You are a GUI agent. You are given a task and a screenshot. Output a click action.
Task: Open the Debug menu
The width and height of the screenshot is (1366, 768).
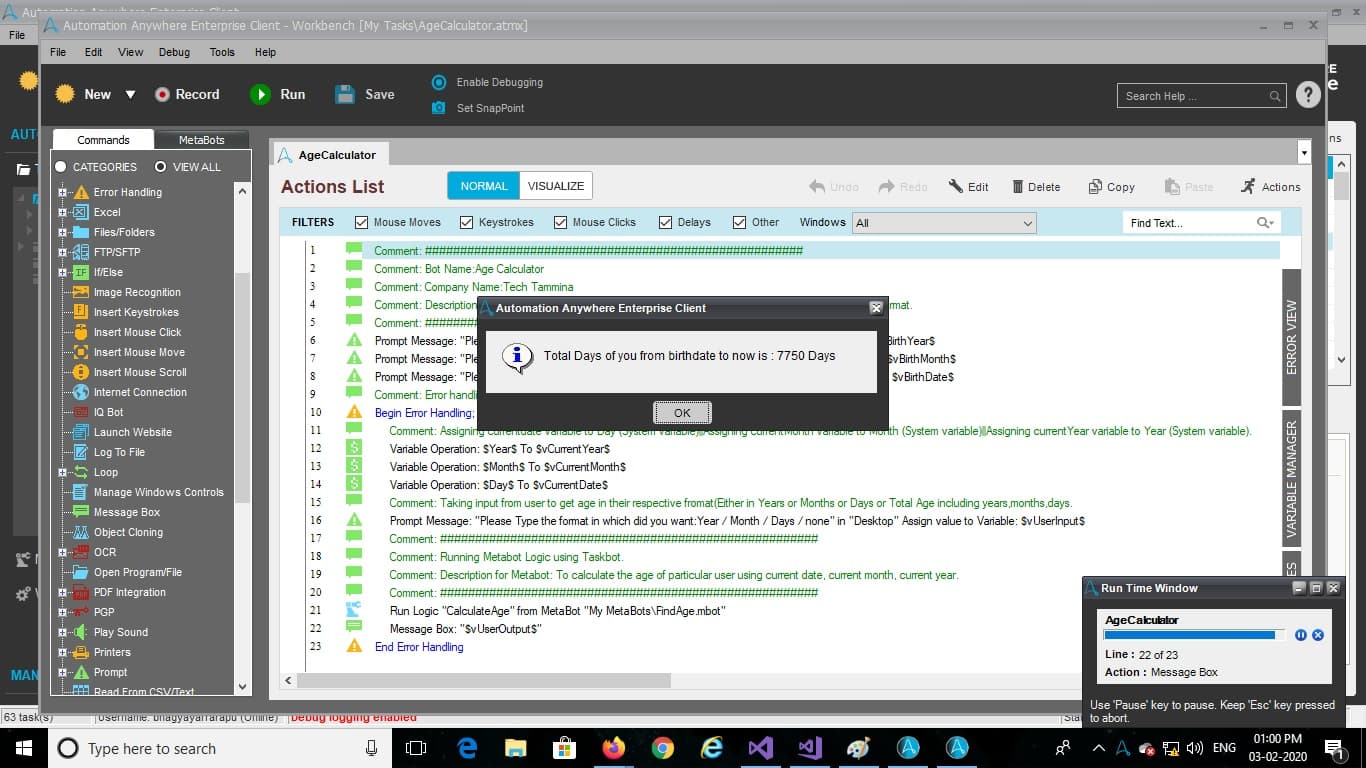[x=174, y=52]
